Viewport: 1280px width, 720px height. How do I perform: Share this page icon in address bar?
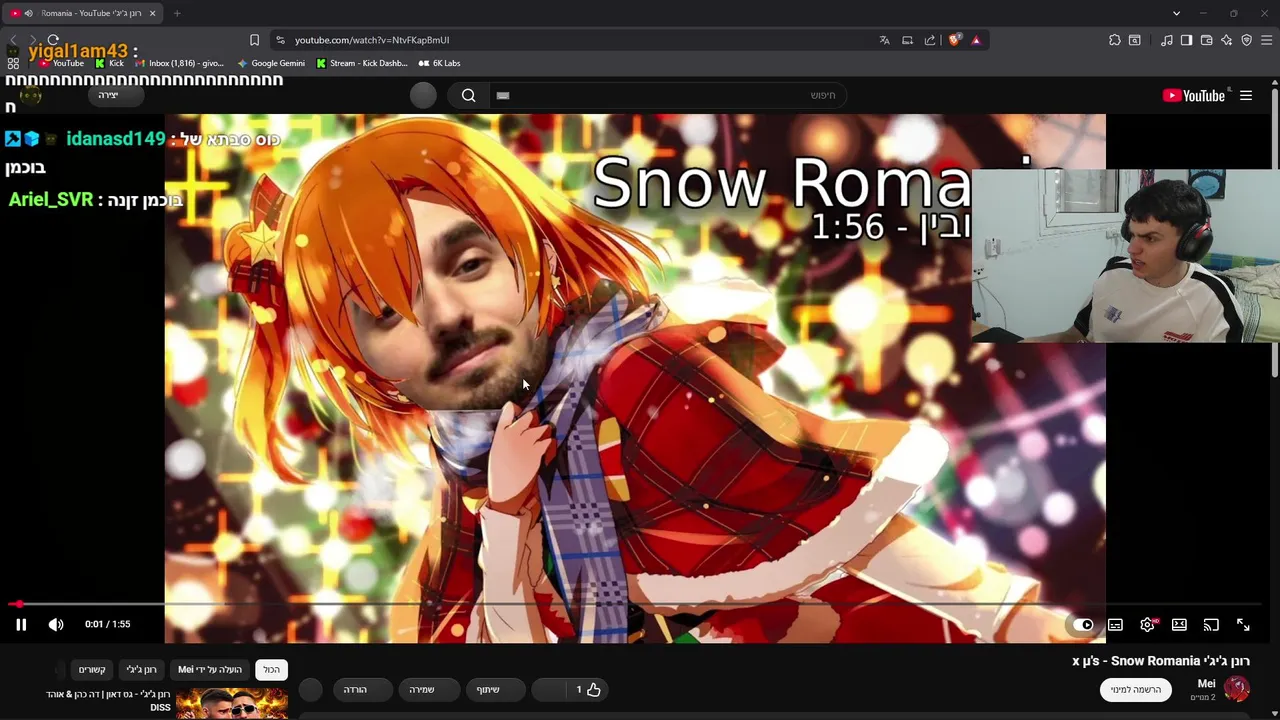(x=930, y=40)
